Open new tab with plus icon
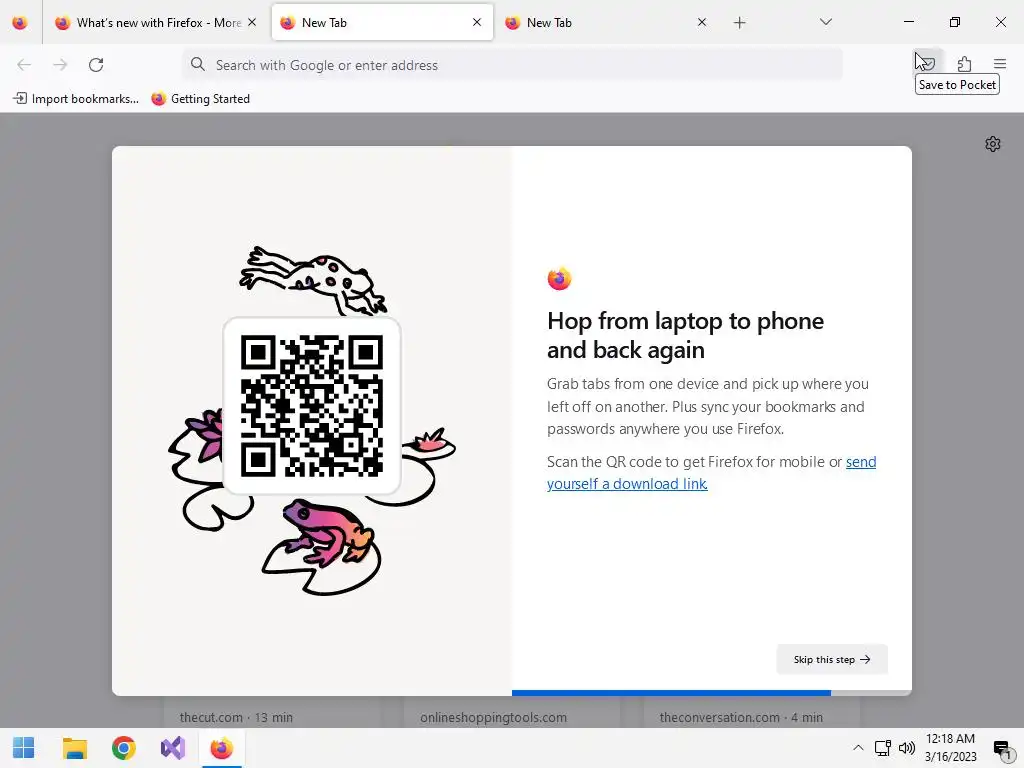 click(739, 23)
